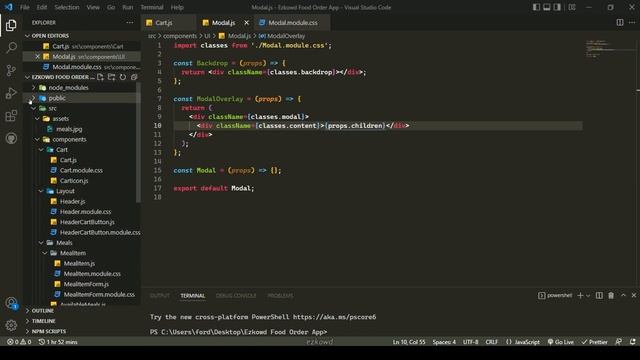Switch to the Output panel tab
Screen dimensions: 640x360
(160, 296)
